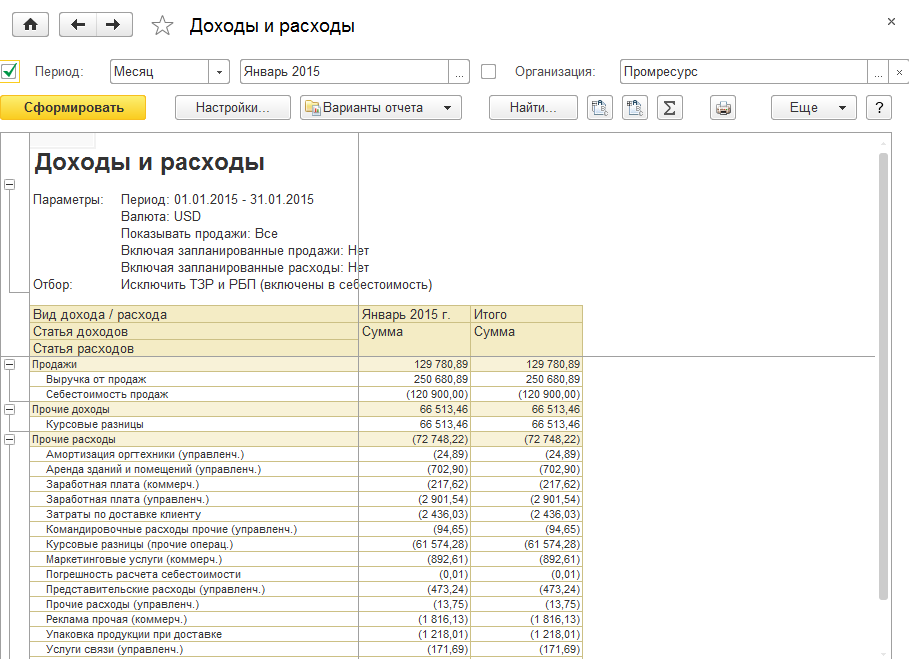Enable the Организация filter checkbox
The height and width of the screenshot is (659, 909).
click(489, 72)
